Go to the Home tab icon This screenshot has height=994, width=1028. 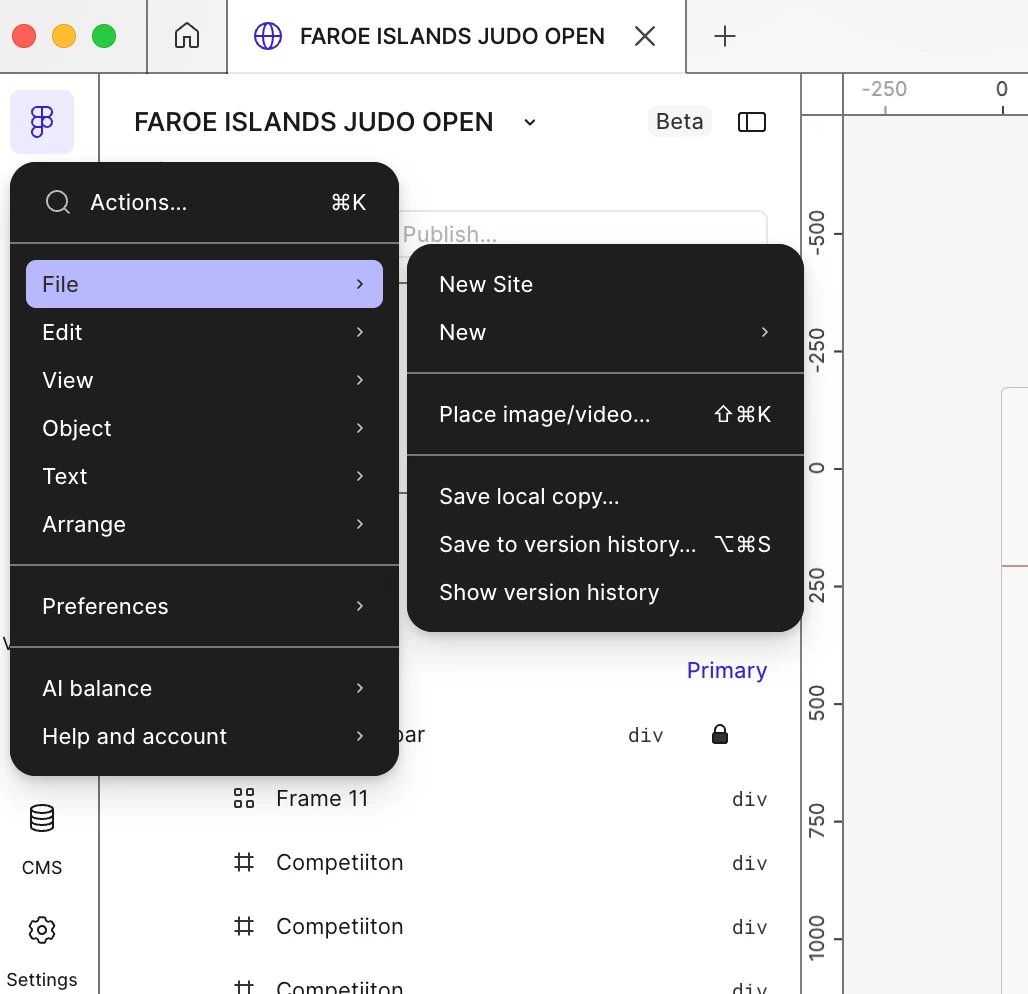point(187,35)
